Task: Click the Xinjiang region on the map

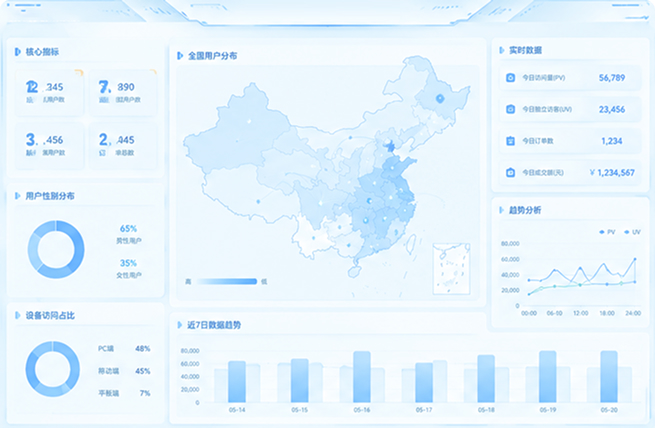Action: [238, 129]
